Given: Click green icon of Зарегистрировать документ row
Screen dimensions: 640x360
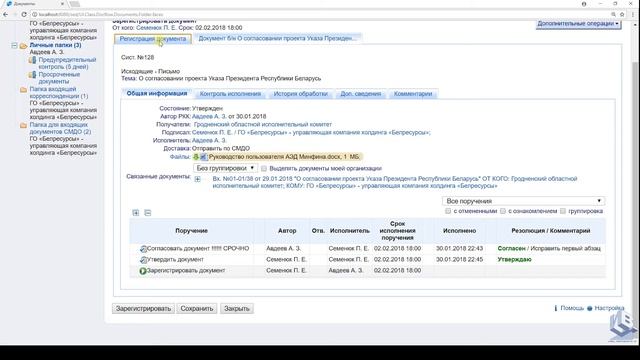Looking at the screenshot, I should click(x=143, y=271).
